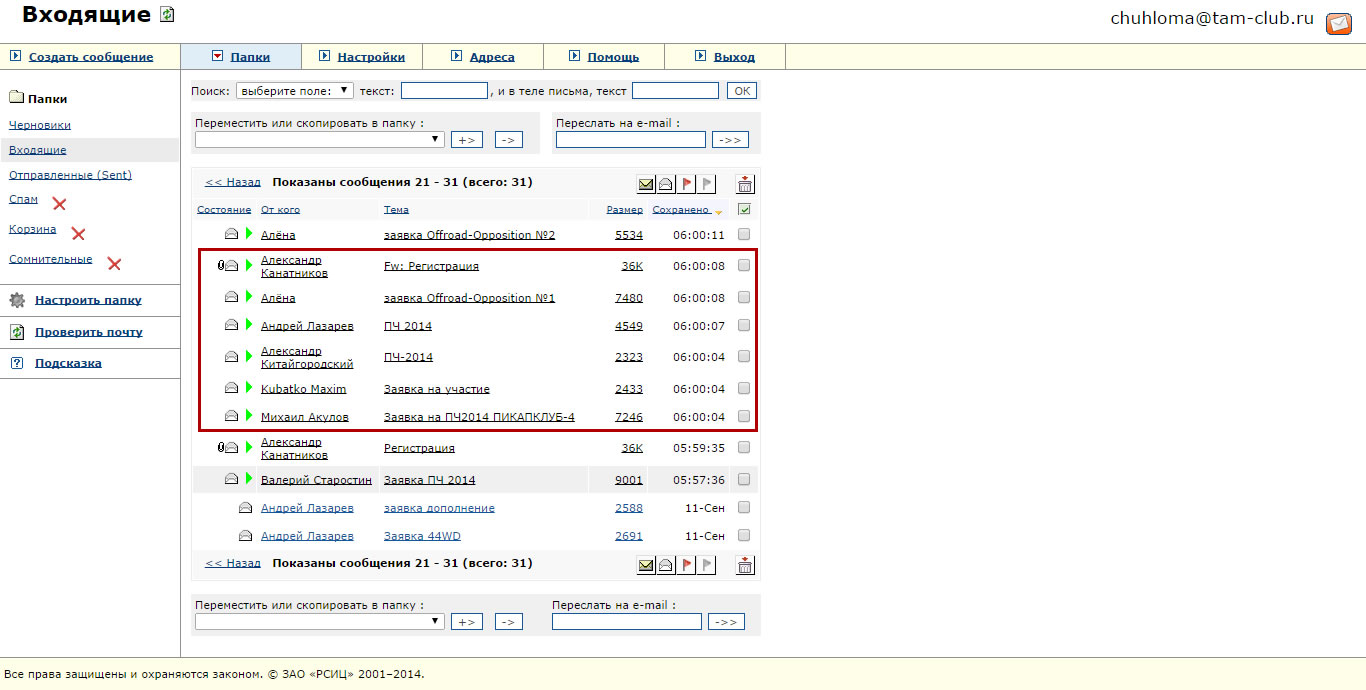1366x690 pixels.
Task: Click the gear icon for Настроить папку
Action: pos(17,300)
